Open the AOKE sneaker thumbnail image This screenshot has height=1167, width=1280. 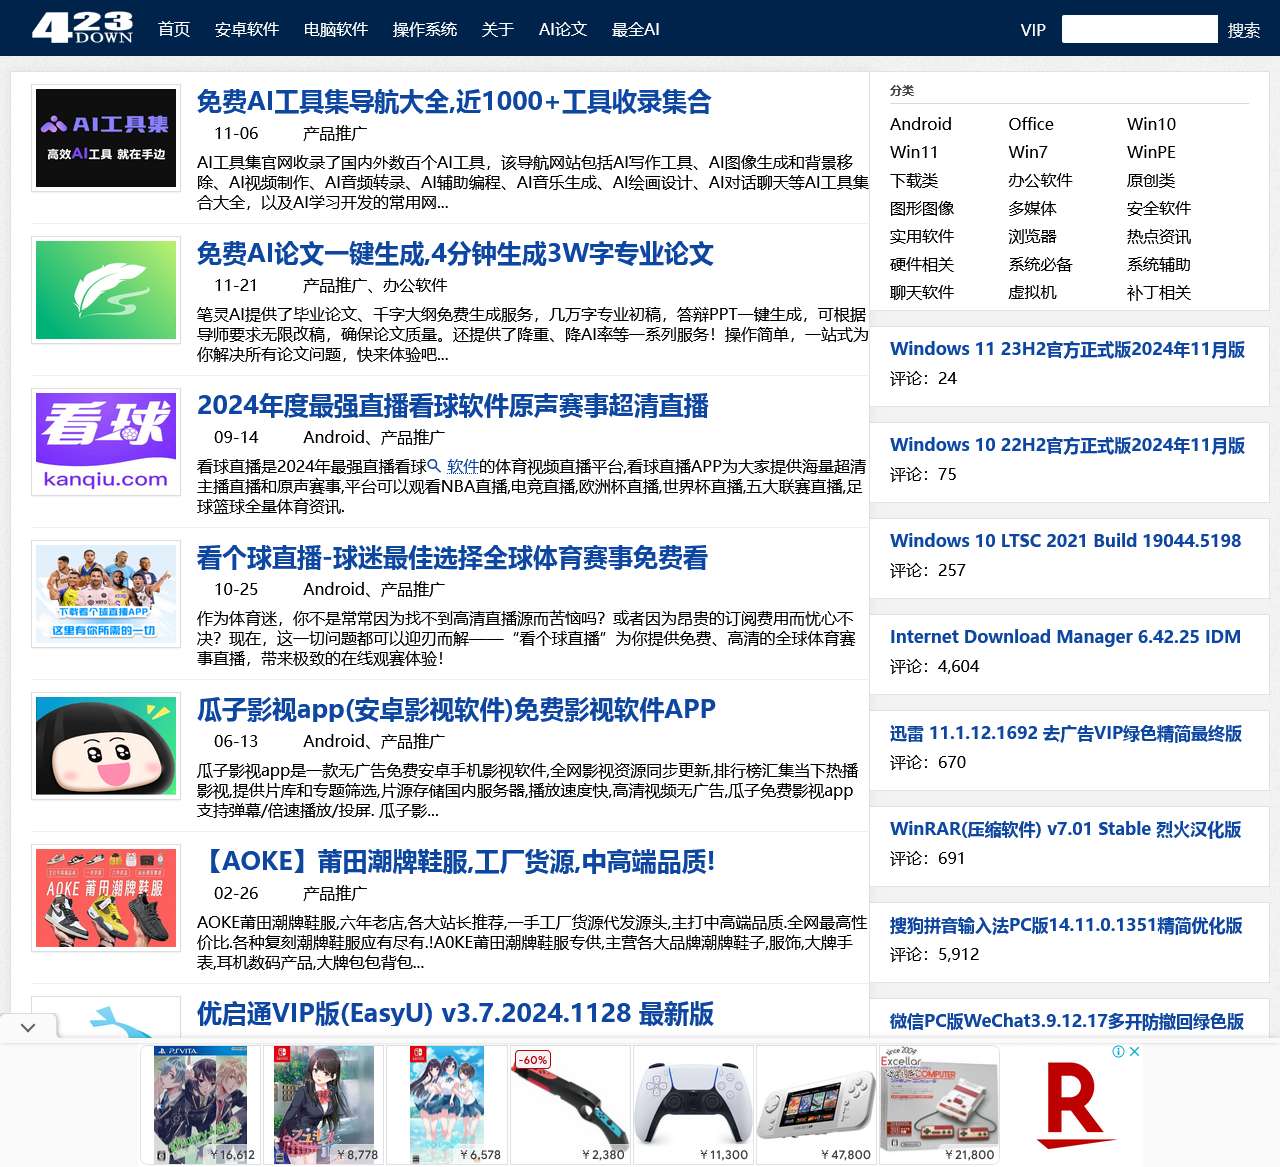click(x=106, y=898)
